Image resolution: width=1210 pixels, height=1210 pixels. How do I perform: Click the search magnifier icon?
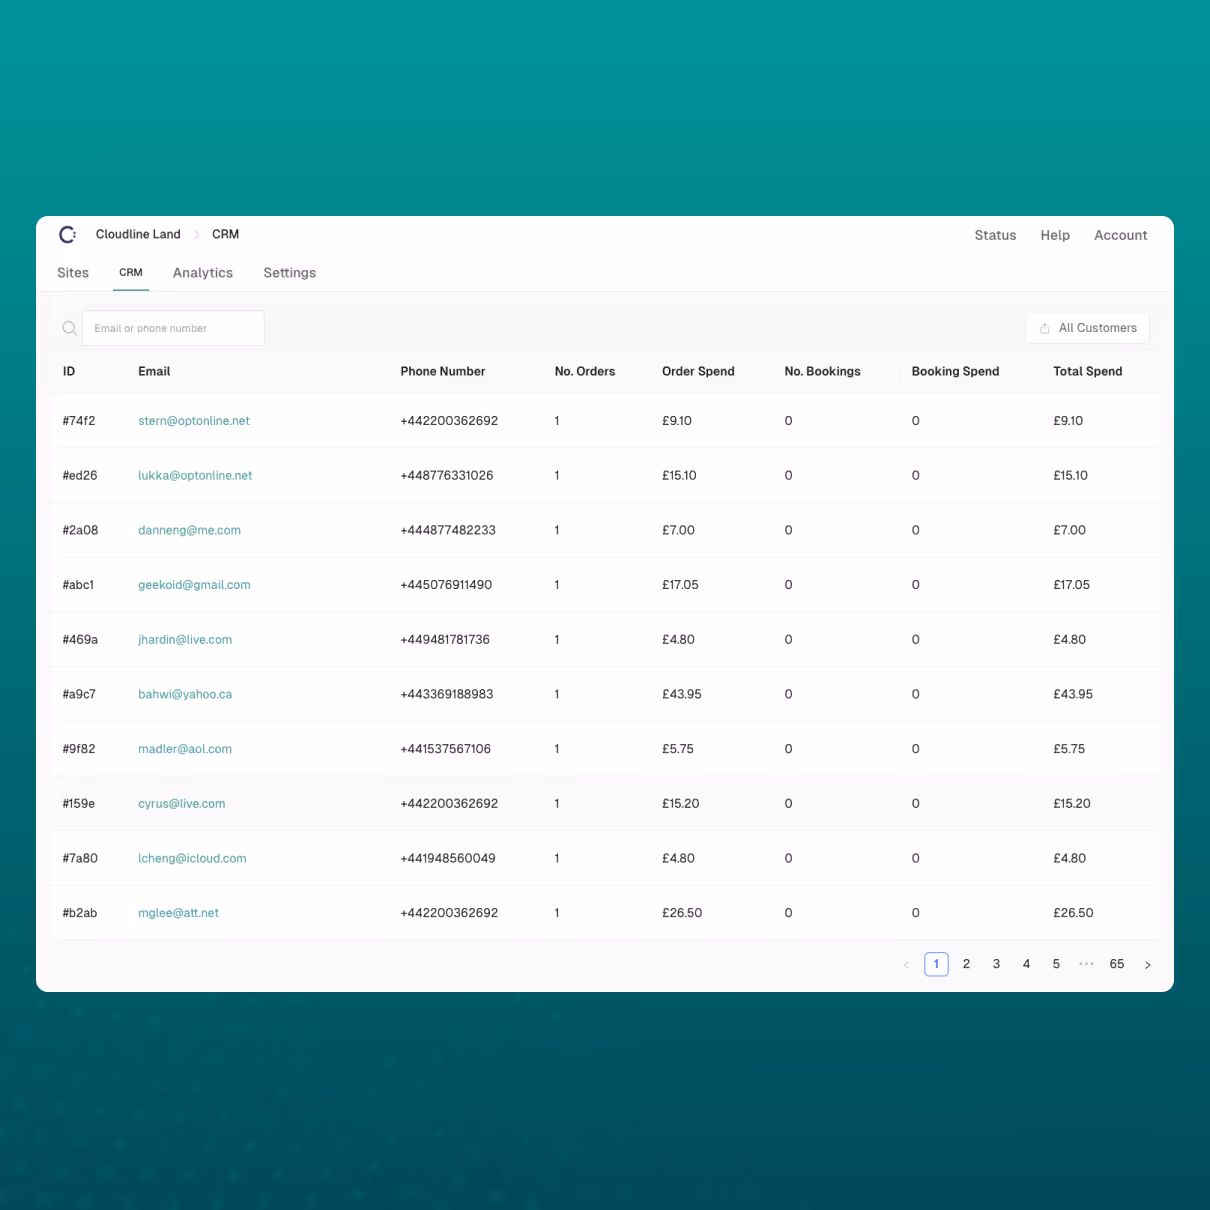click(x=69, y=328)
